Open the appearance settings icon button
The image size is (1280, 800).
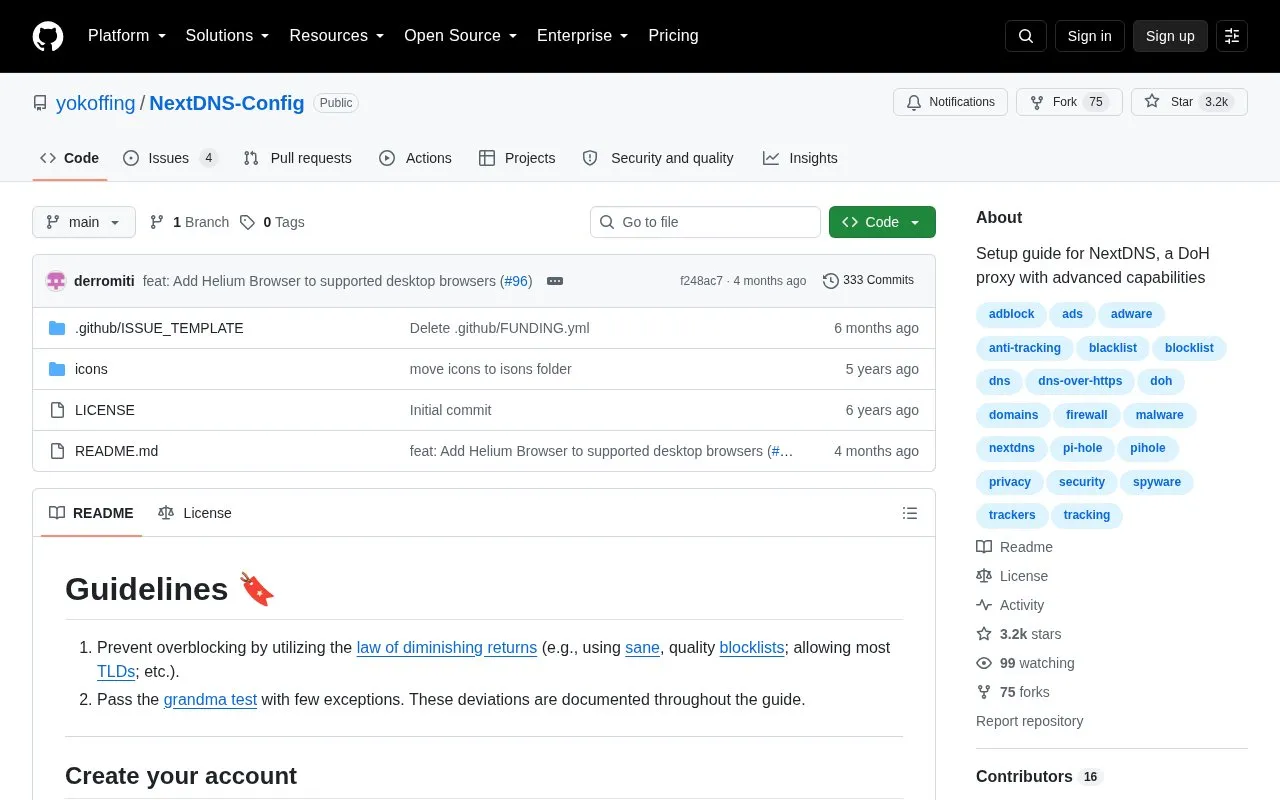[x=1232, y=36]
